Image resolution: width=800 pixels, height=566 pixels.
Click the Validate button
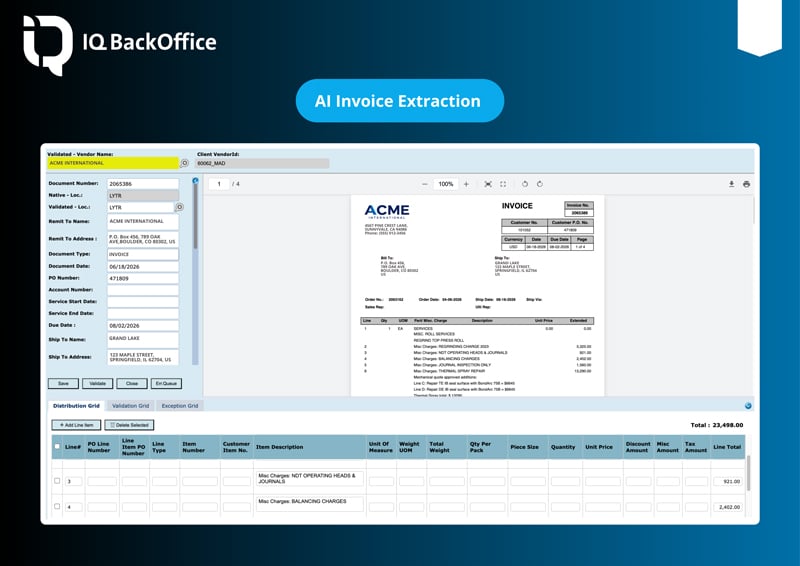click(97, 383)
